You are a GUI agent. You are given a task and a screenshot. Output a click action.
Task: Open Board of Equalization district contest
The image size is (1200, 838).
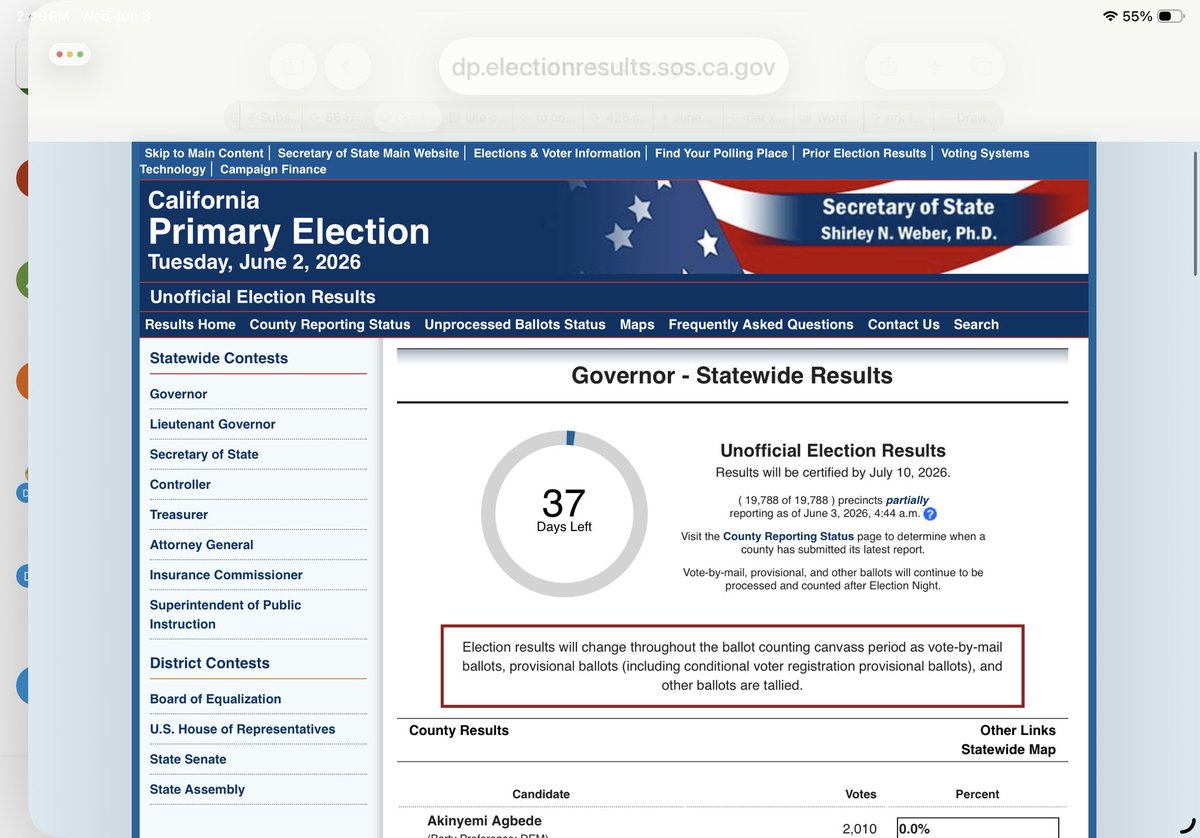215,699
